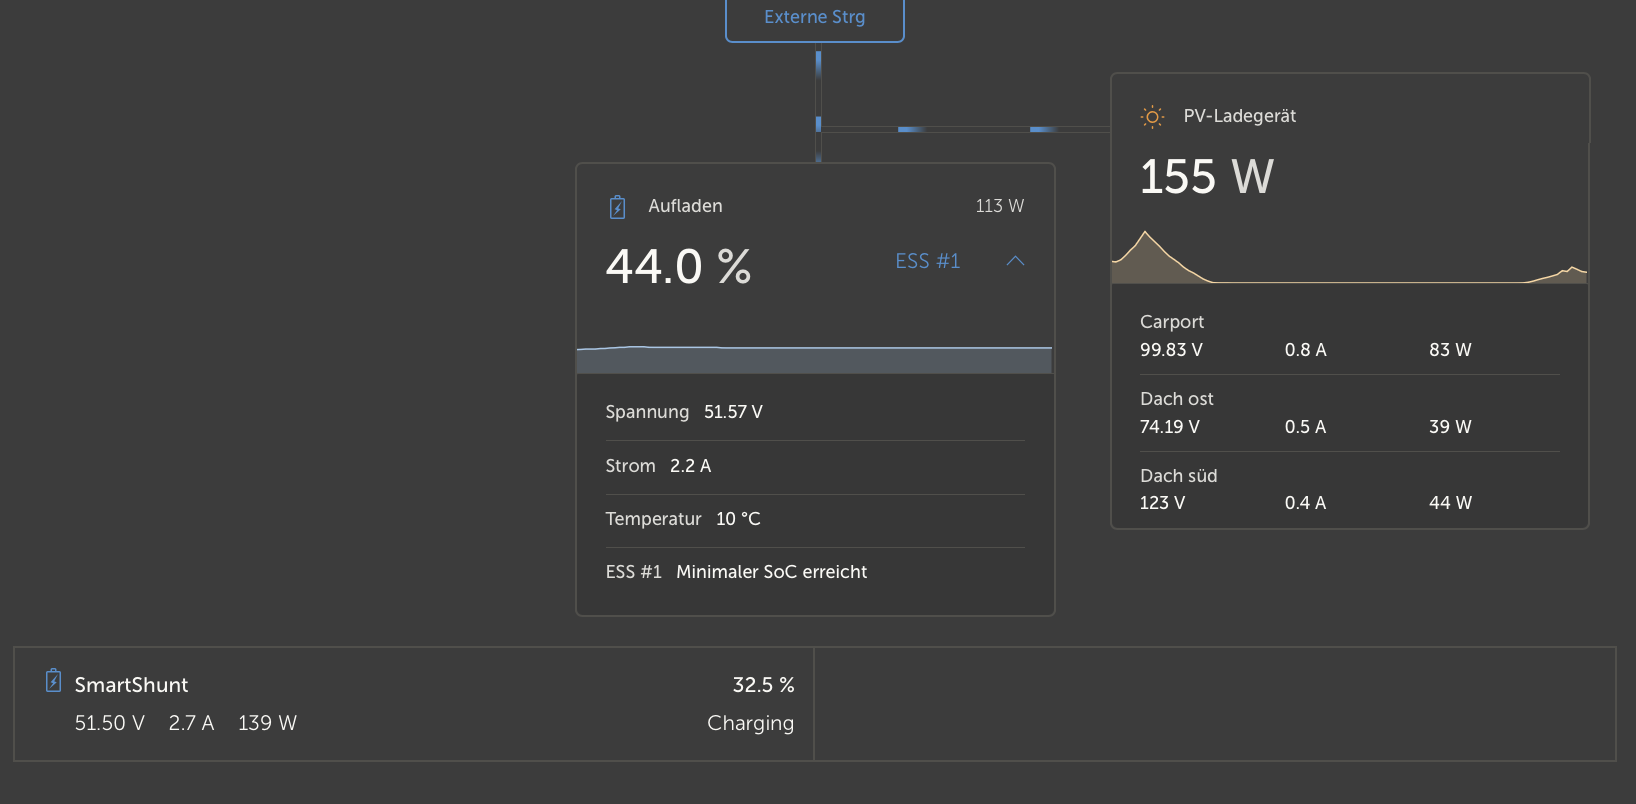1636x804 pixels.
Task: Click the sun icon in PV-Ladegerät card
Action: click(1152, 117)
